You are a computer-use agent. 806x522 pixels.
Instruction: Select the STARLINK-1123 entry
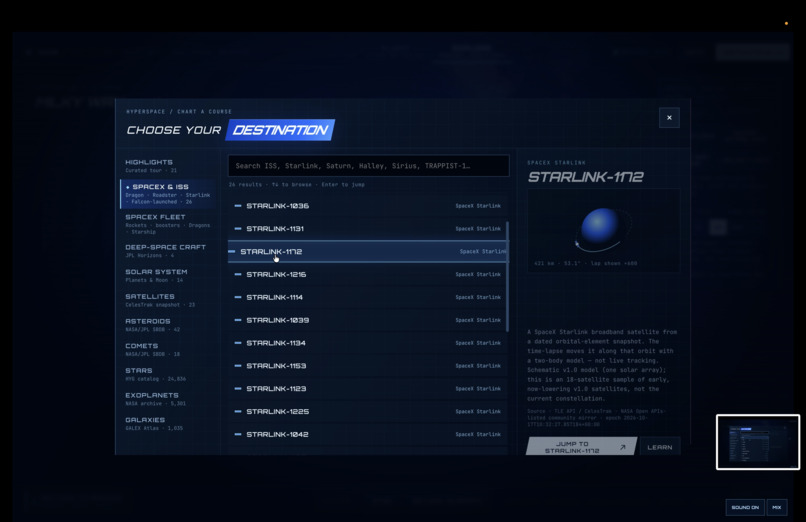[x=367, y=388]
